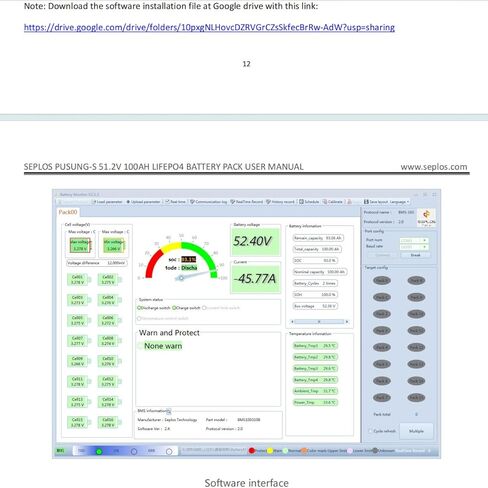Screen dimensions: 488x488
Task: Open the Language dropdown menu
Action: tap(399, 202)
